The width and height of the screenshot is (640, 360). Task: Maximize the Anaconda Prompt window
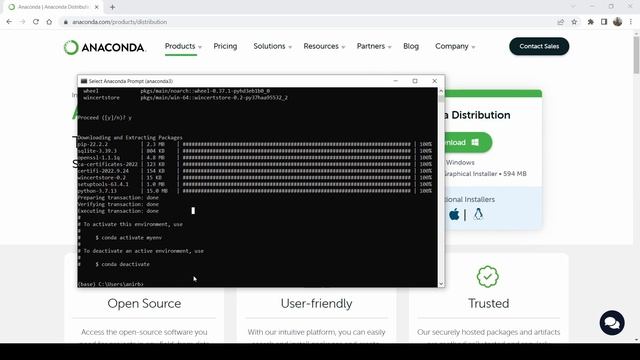click(415, 81)
